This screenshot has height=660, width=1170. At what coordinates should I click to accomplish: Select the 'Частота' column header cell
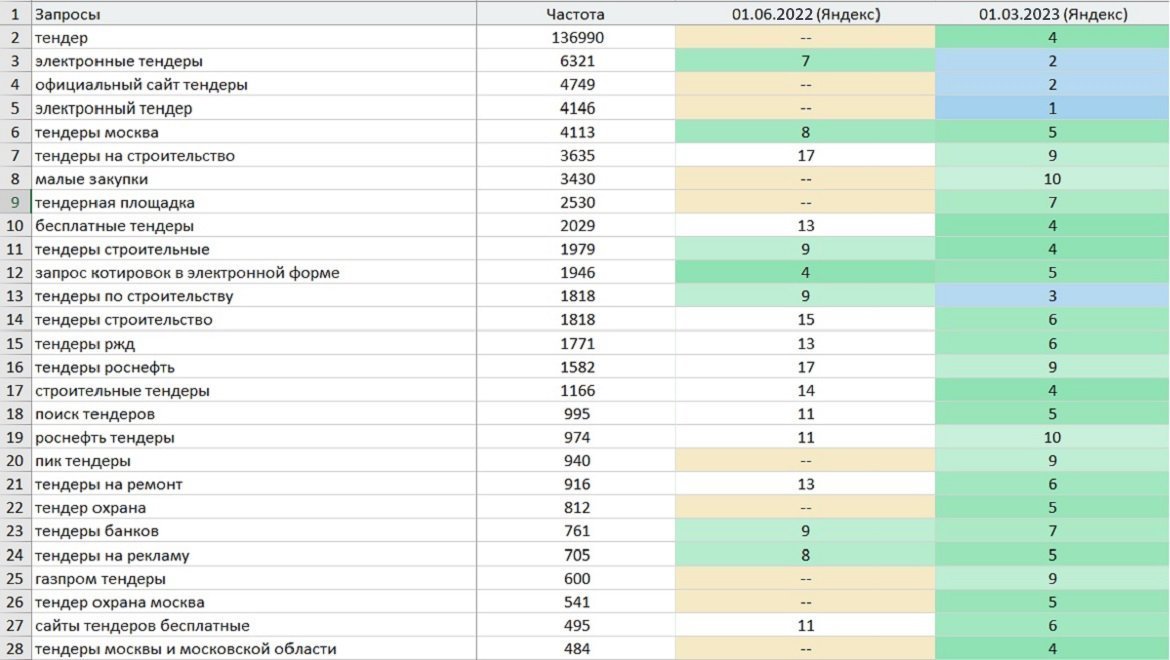(x=575, y=13)
